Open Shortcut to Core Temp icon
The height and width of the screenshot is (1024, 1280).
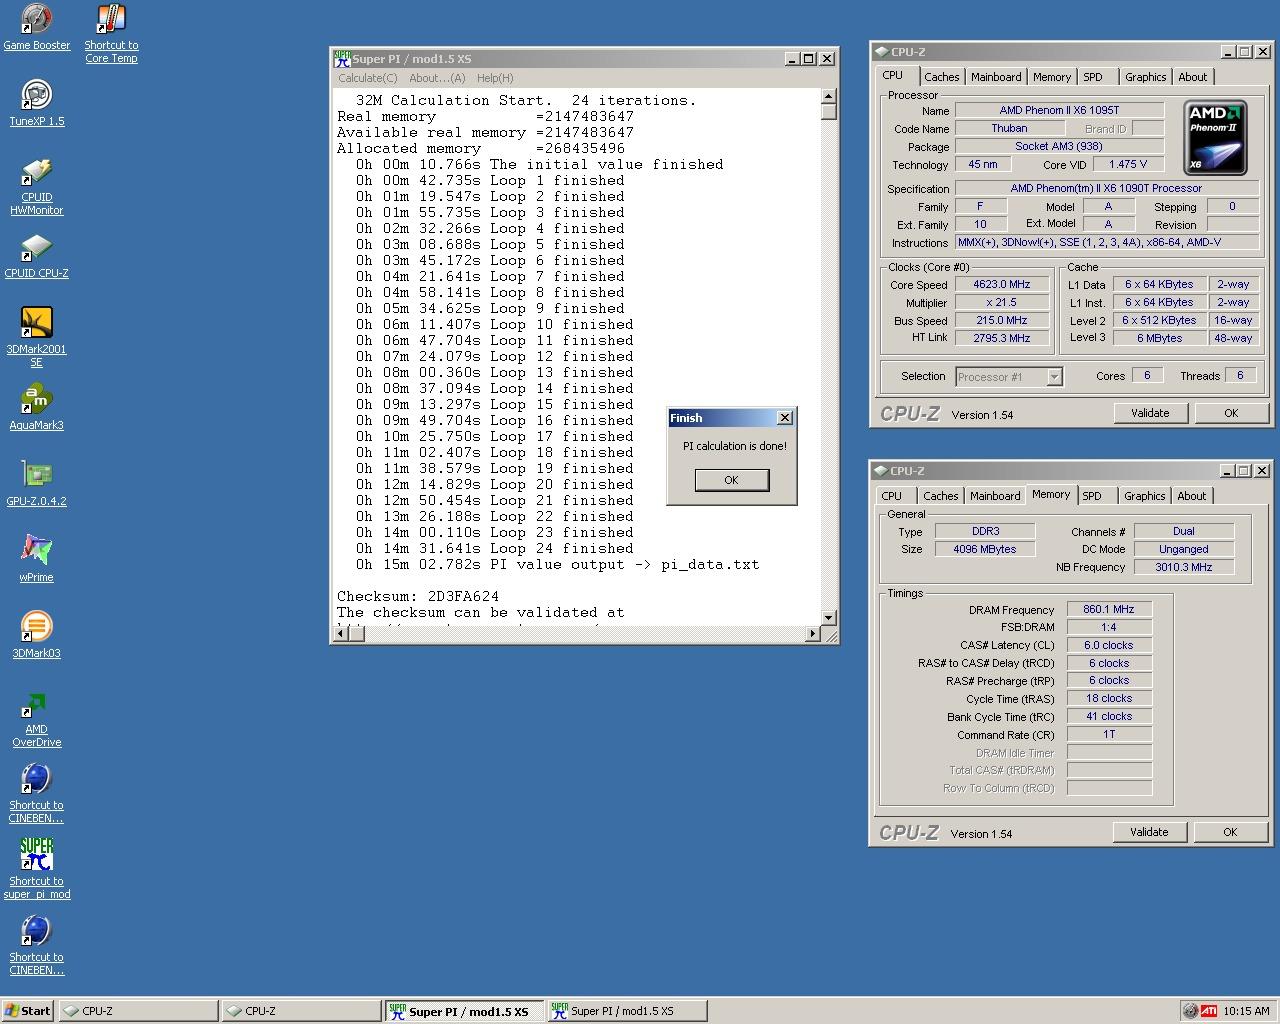coord(111,33)
